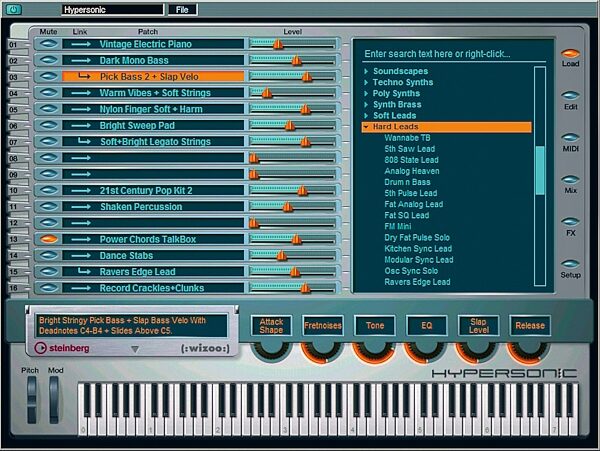
Task: Open the File menu
Action: pos(183,10)
